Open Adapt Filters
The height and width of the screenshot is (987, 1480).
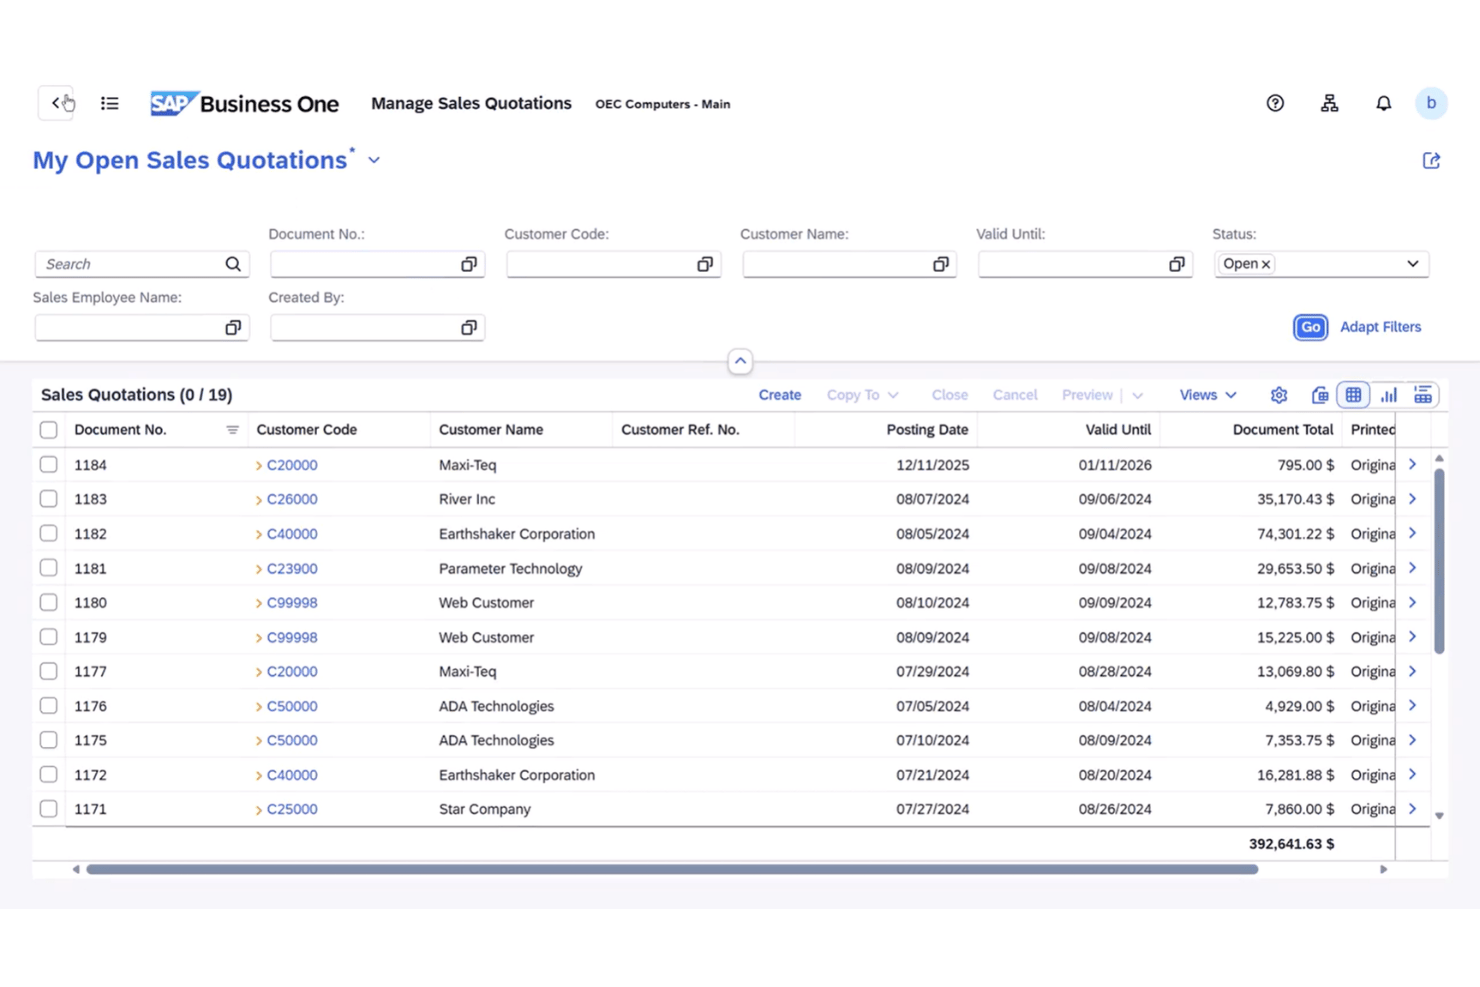1380,327
